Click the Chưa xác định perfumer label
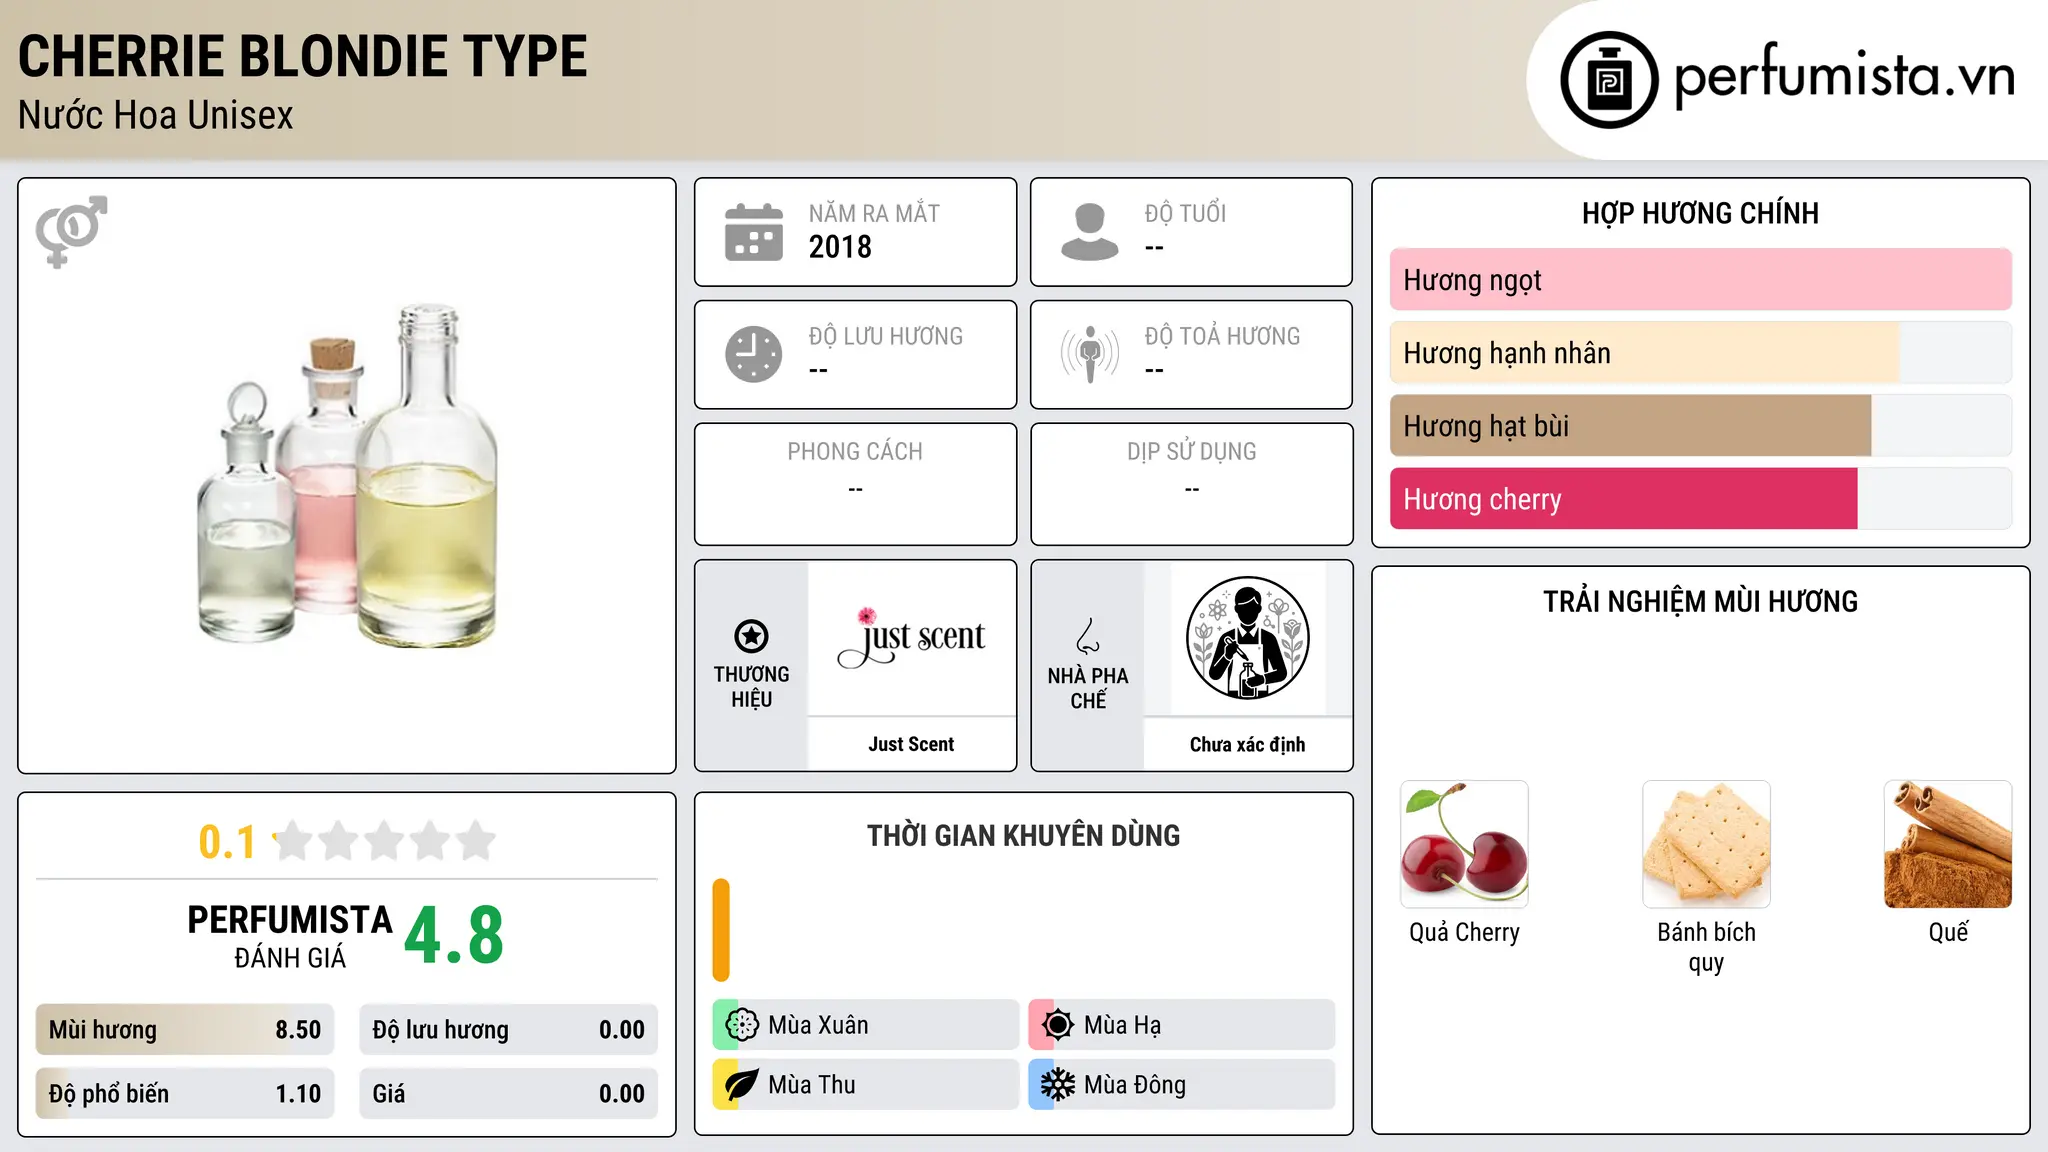Viewport: 2048px width, 1152px height. coord(1247,744)
